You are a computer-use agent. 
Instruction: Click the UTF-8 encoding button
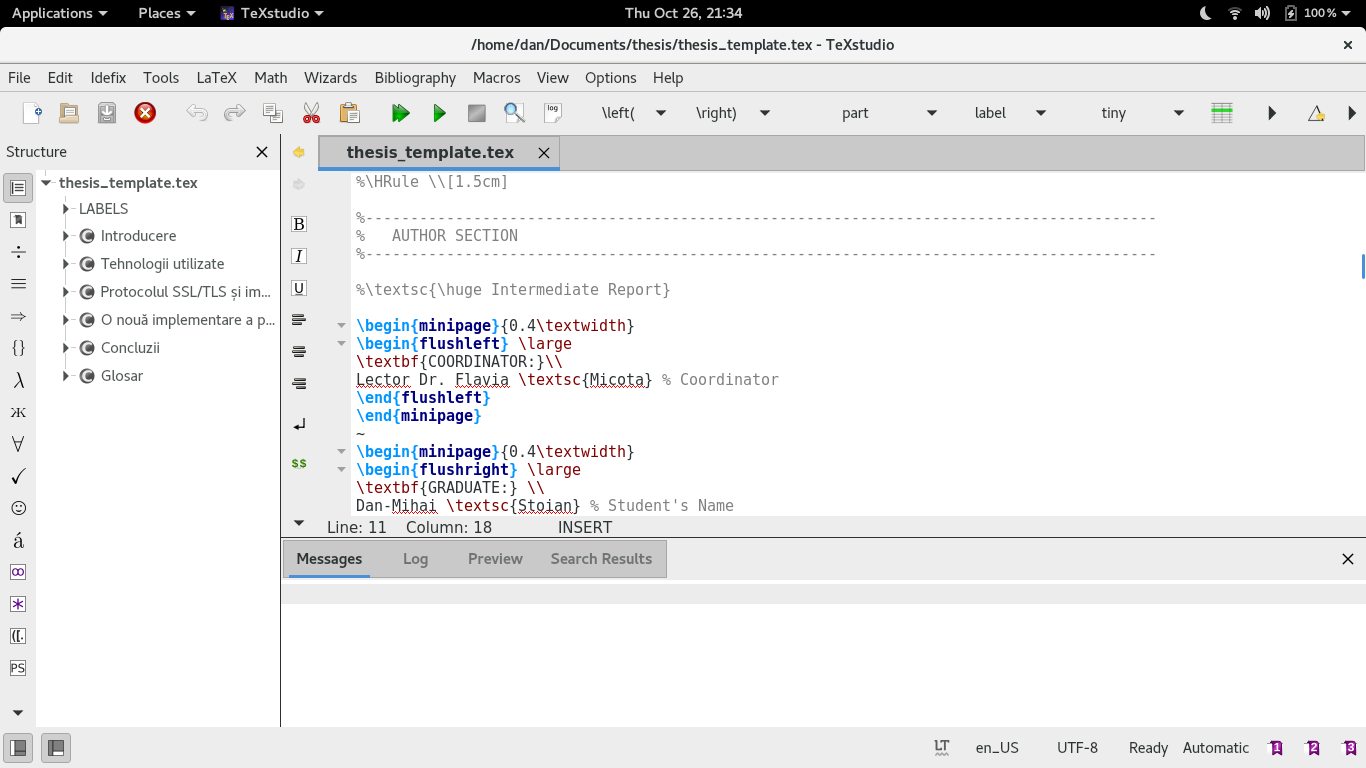tap(1077, 747)
